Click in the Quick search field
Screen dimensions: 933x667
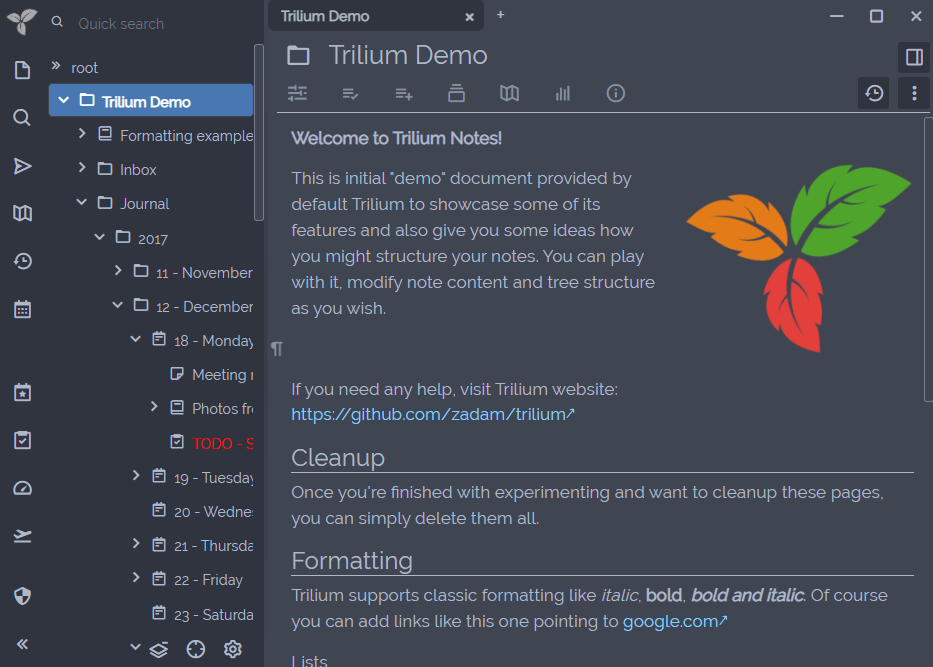point(150,23)
